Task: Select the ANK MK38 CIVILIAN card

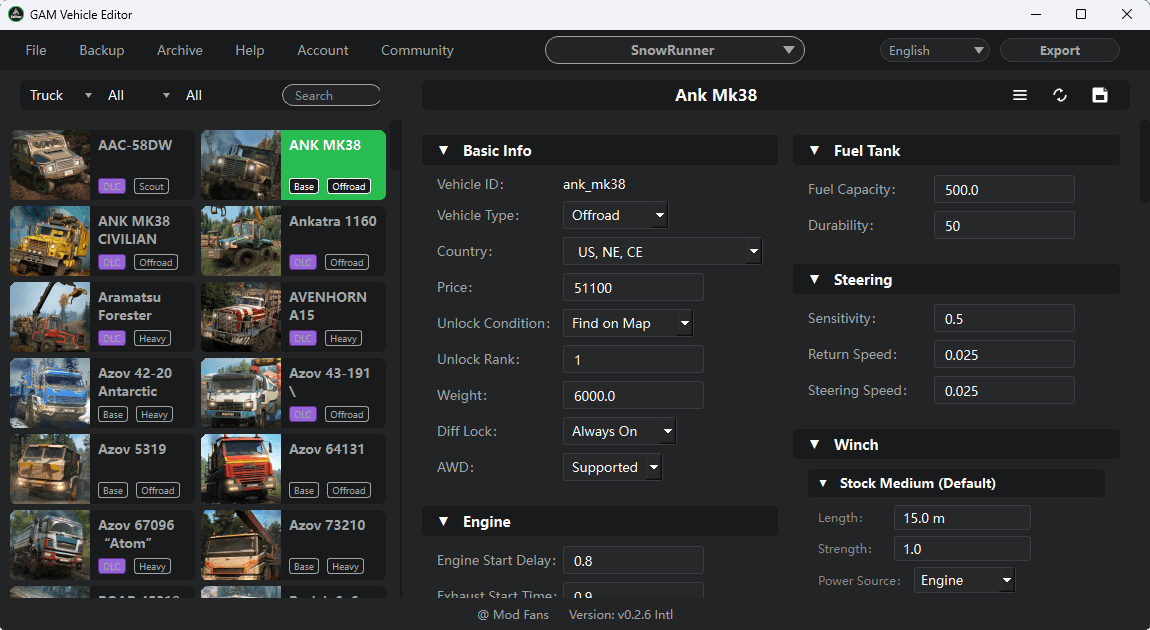Action: (102, 241)
